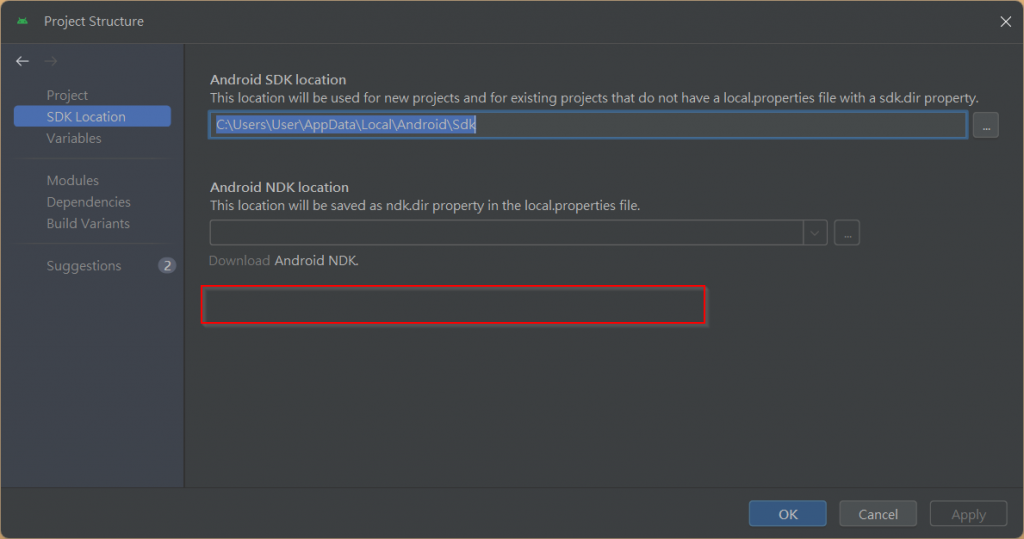Open Dependencies section in the sidebar
Viewport: 1024px width, 539px height.
point(88,202)
